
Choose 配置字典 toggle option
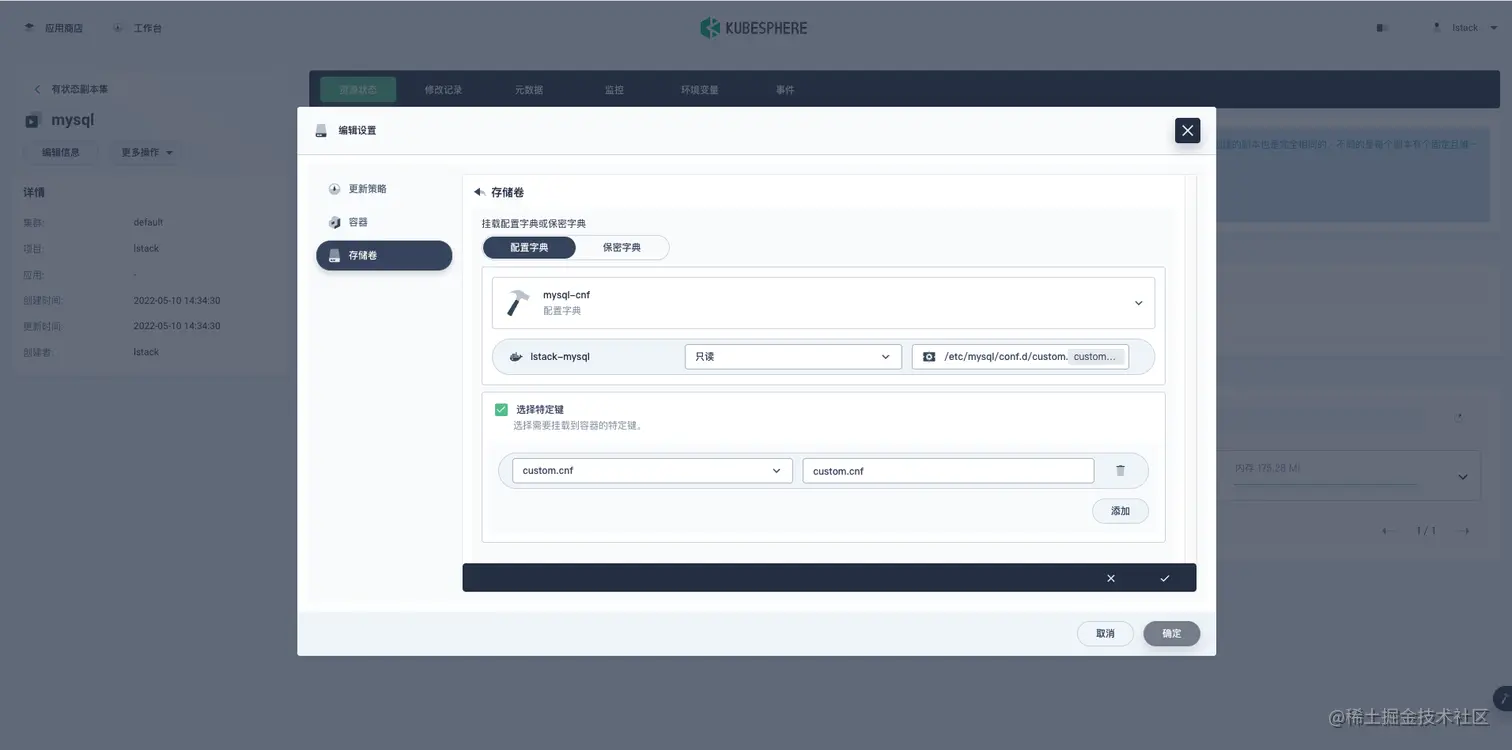(529, 247)
